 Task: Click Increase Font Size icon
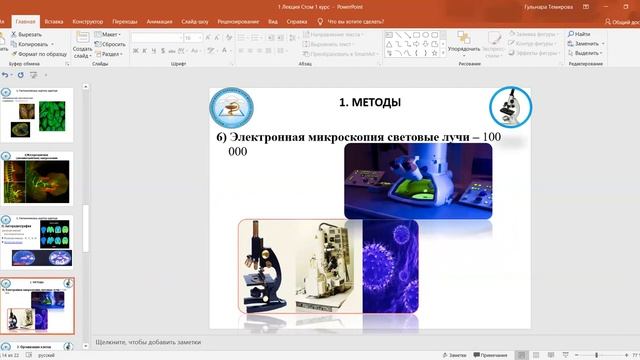[x=208, y=38]
